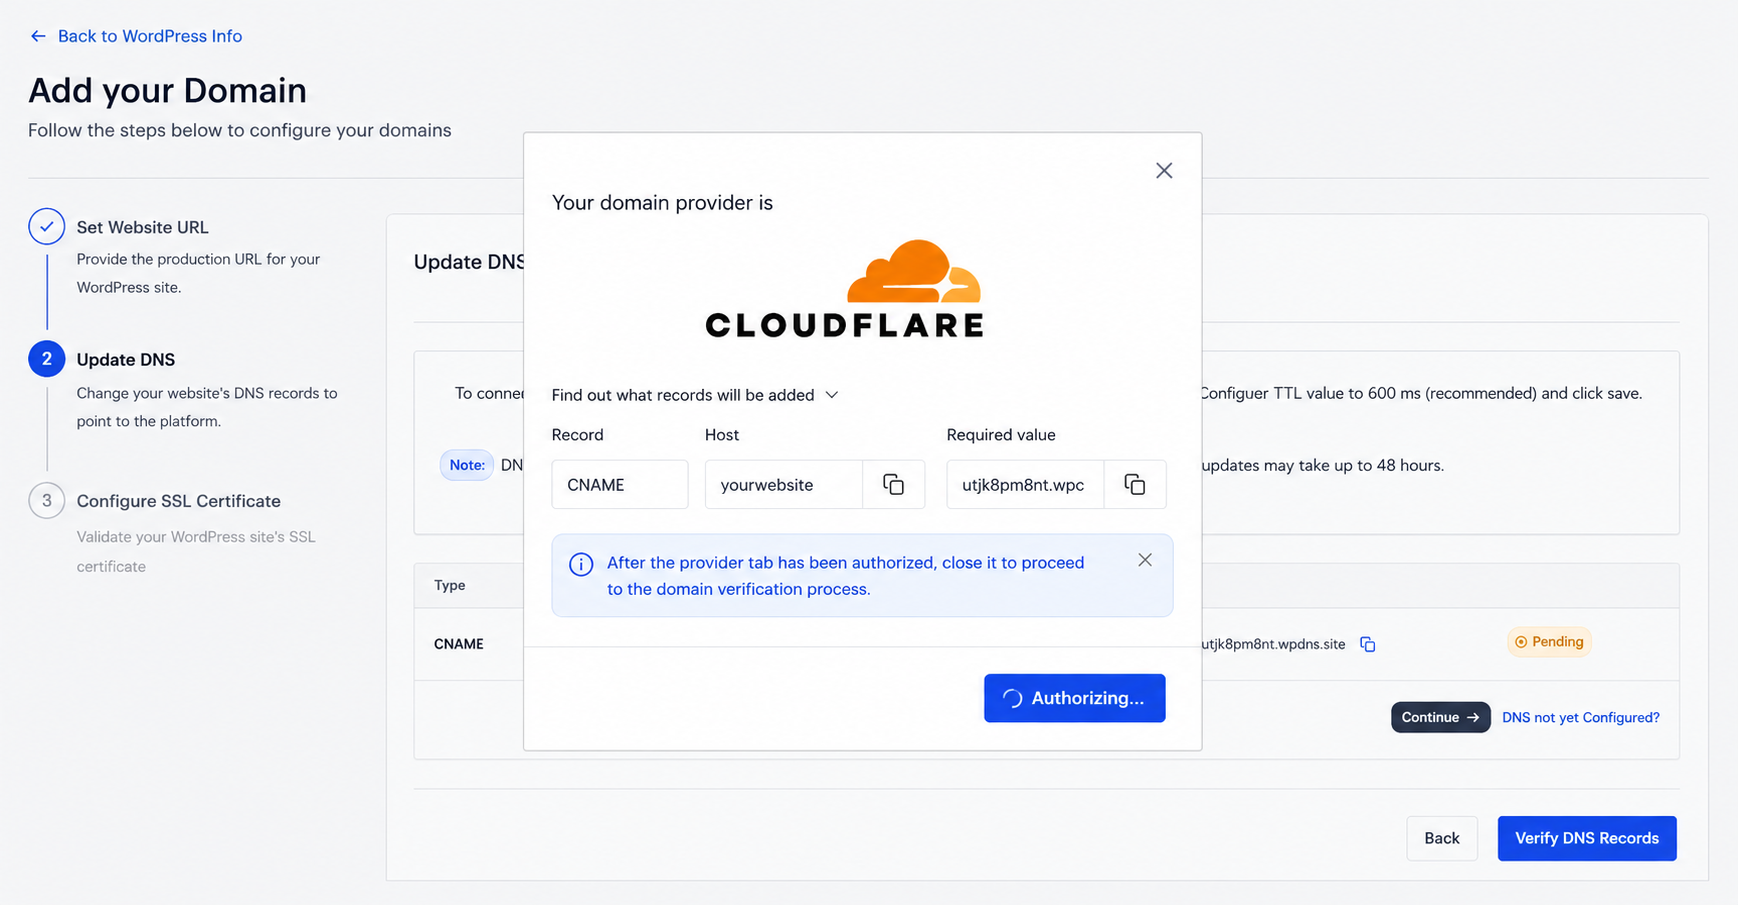Click the Pending status badge

1549,642
